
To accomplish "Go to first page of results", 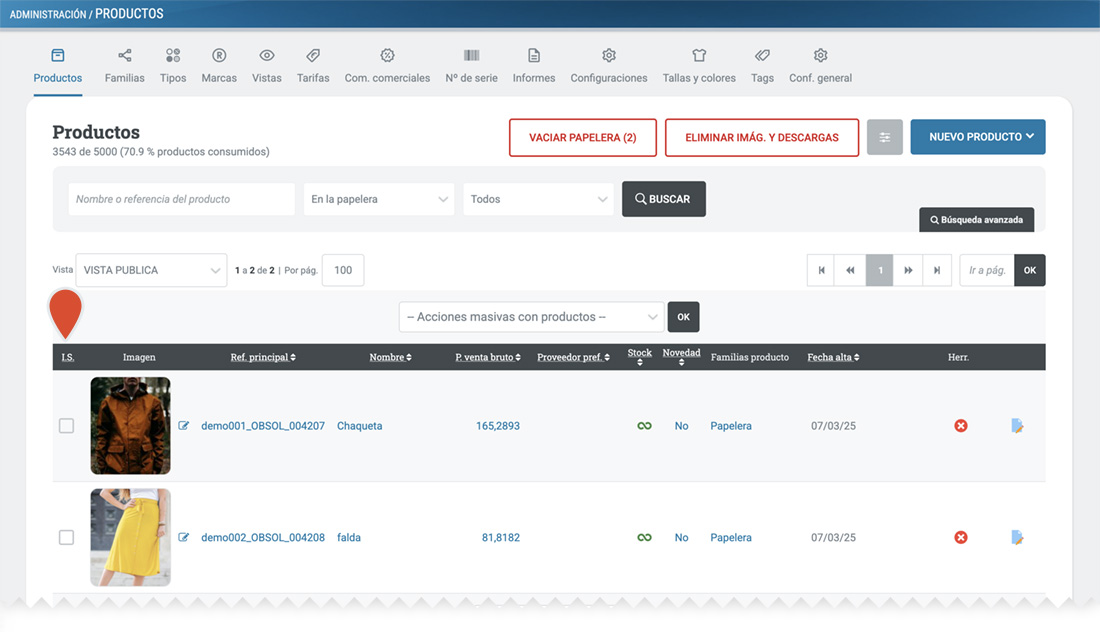I will pos(821,270).
